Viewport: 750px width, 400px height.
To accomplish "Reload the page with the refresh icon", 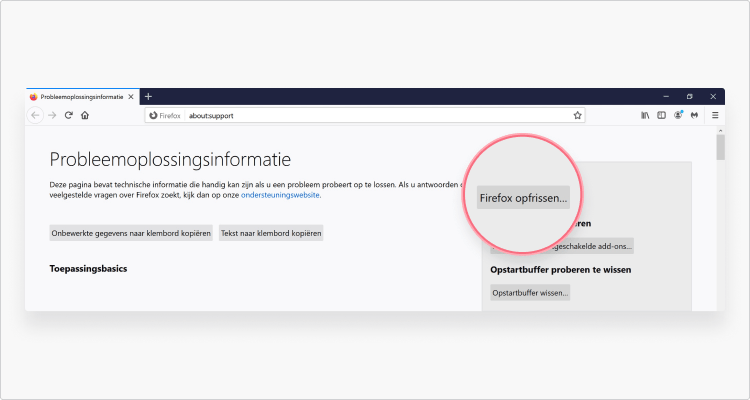I will click(x=68, y=115).
